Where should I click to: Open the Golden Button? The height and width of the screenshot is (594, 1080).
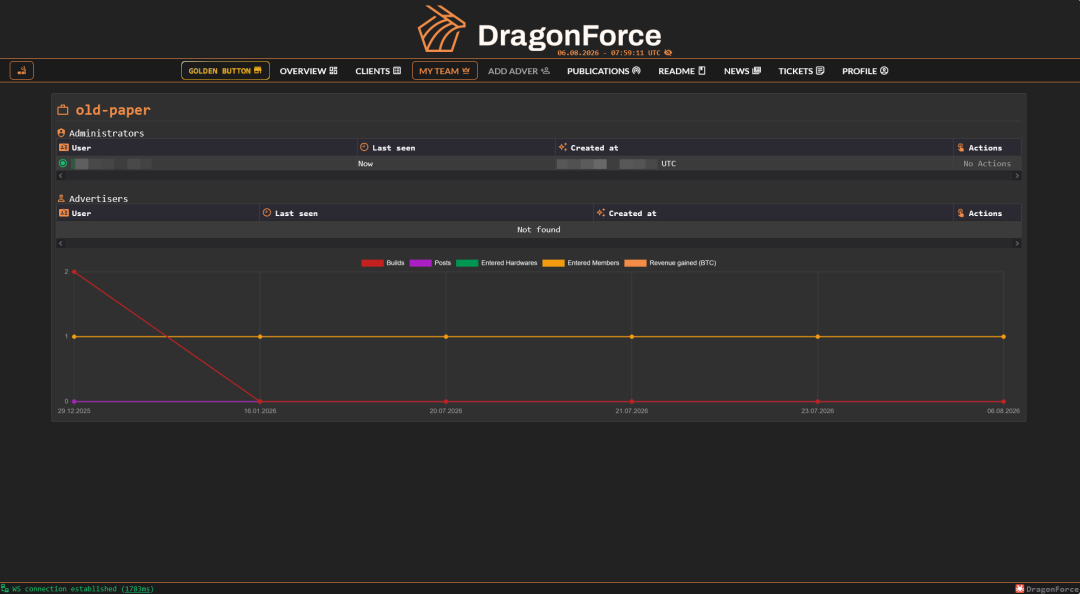[225, 70]
